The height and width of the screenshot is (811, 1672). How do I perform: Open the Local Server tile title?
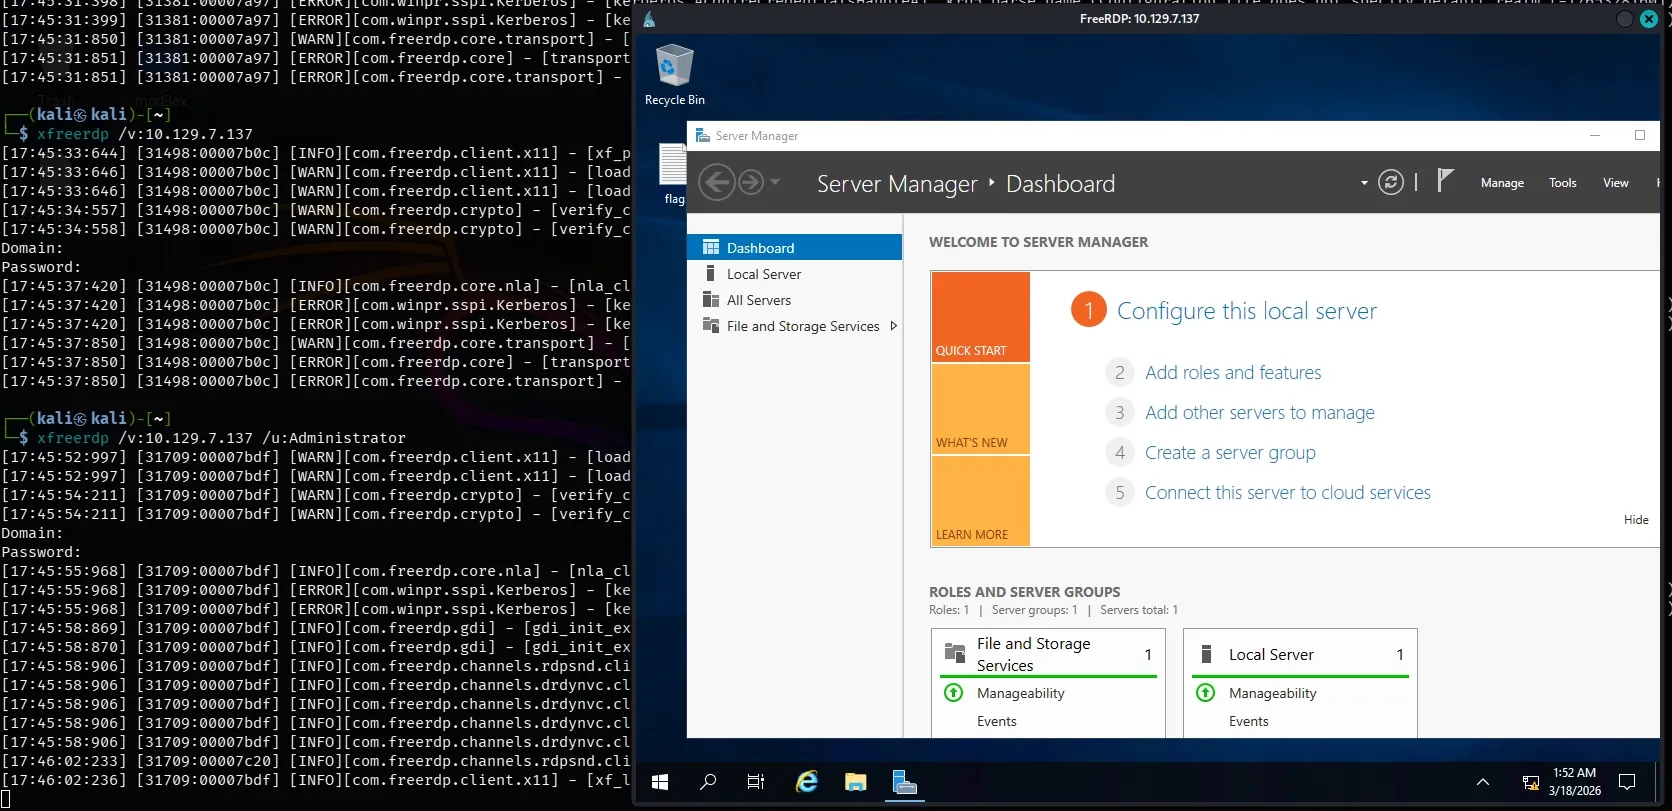(x=1271, y=654)
